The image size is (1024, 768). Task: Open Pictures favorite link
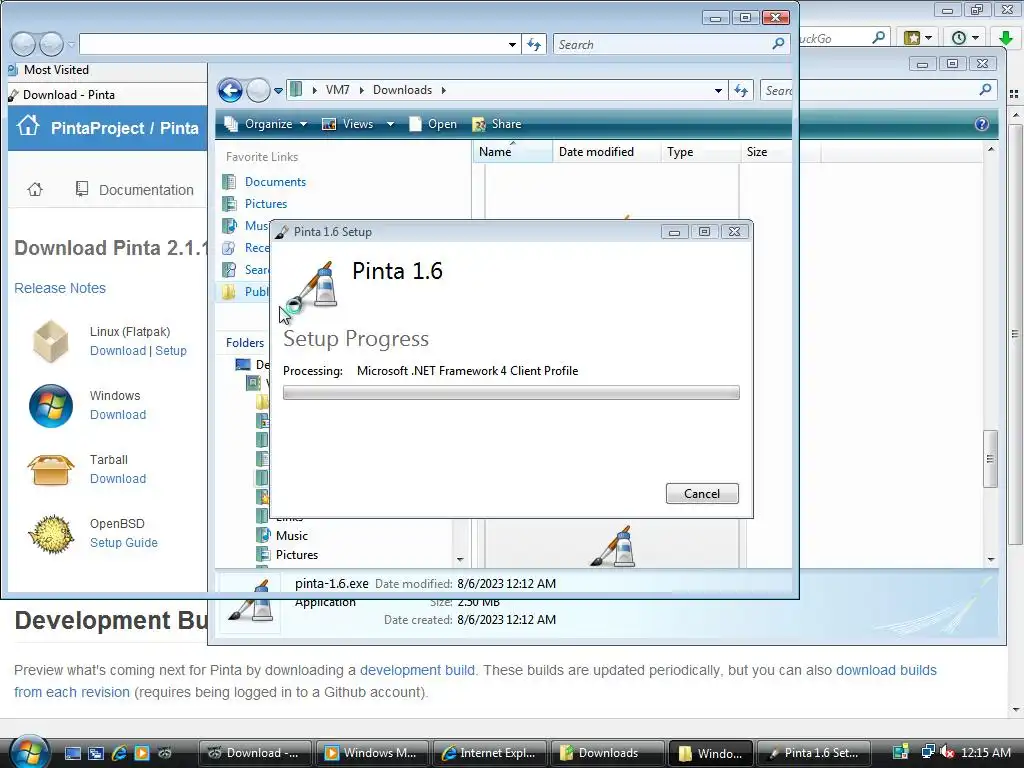click(266, 204)
